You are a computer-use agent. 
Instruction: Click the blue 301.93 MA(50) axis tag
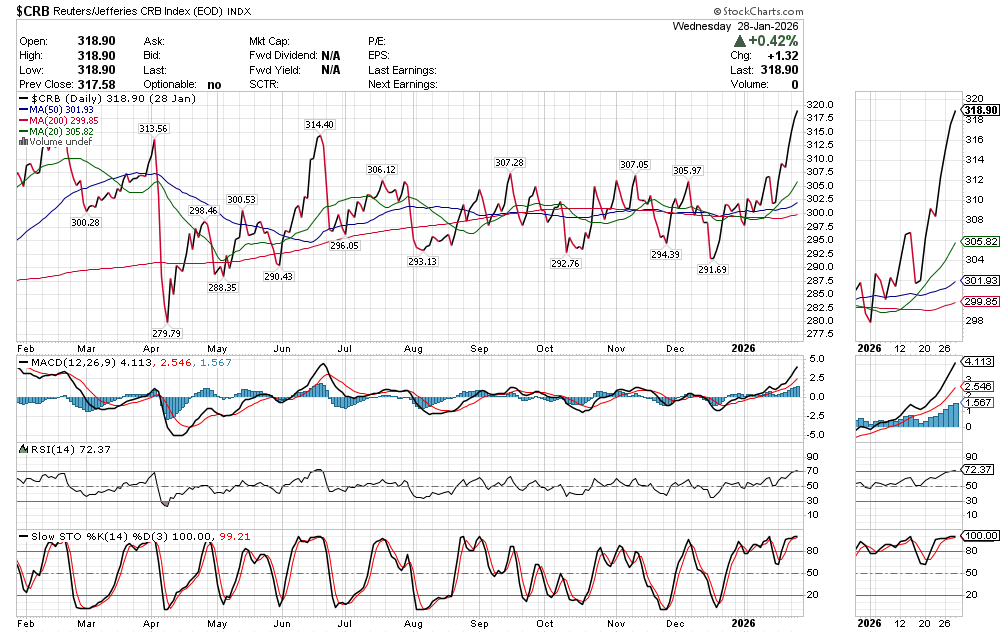[980, 282]
